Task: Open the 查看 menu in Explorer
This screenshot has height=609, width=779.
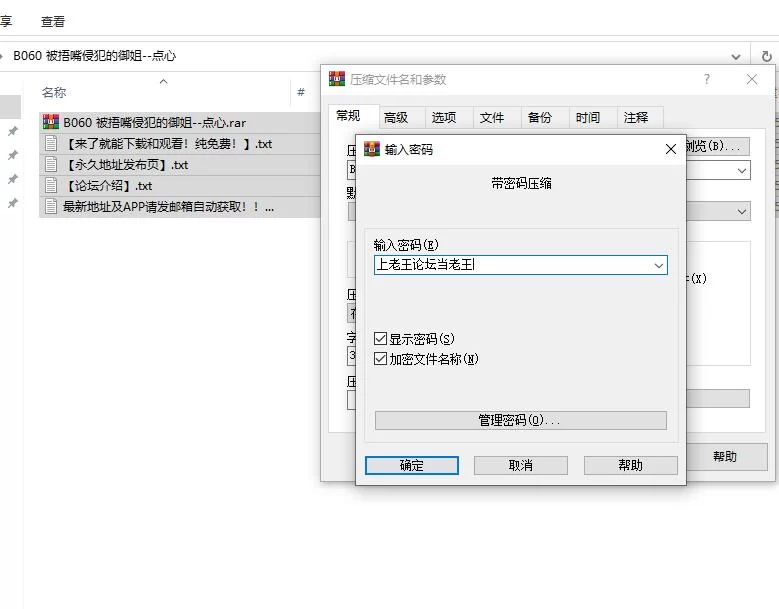Action: pyautogui.click(x=53, y=21)
